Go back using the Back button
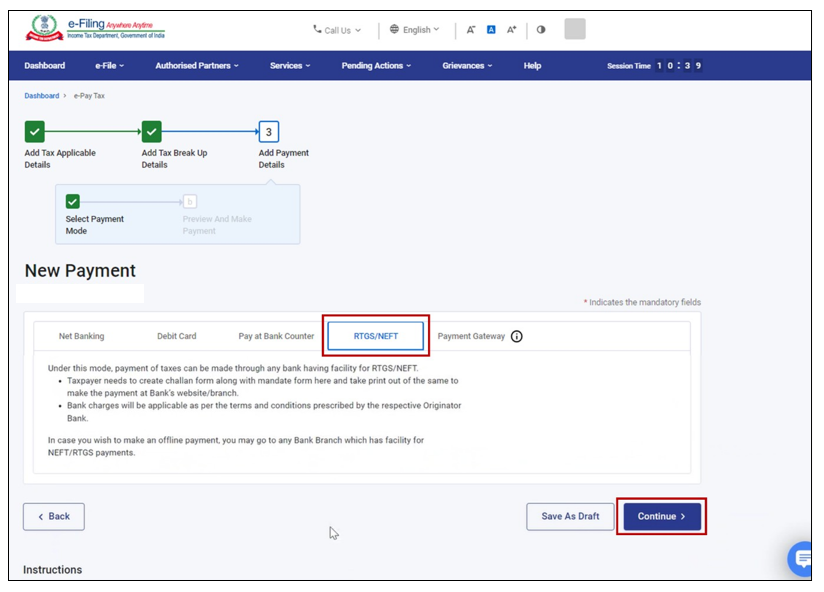The image size is (824, 592). click(x=54, y=516)
